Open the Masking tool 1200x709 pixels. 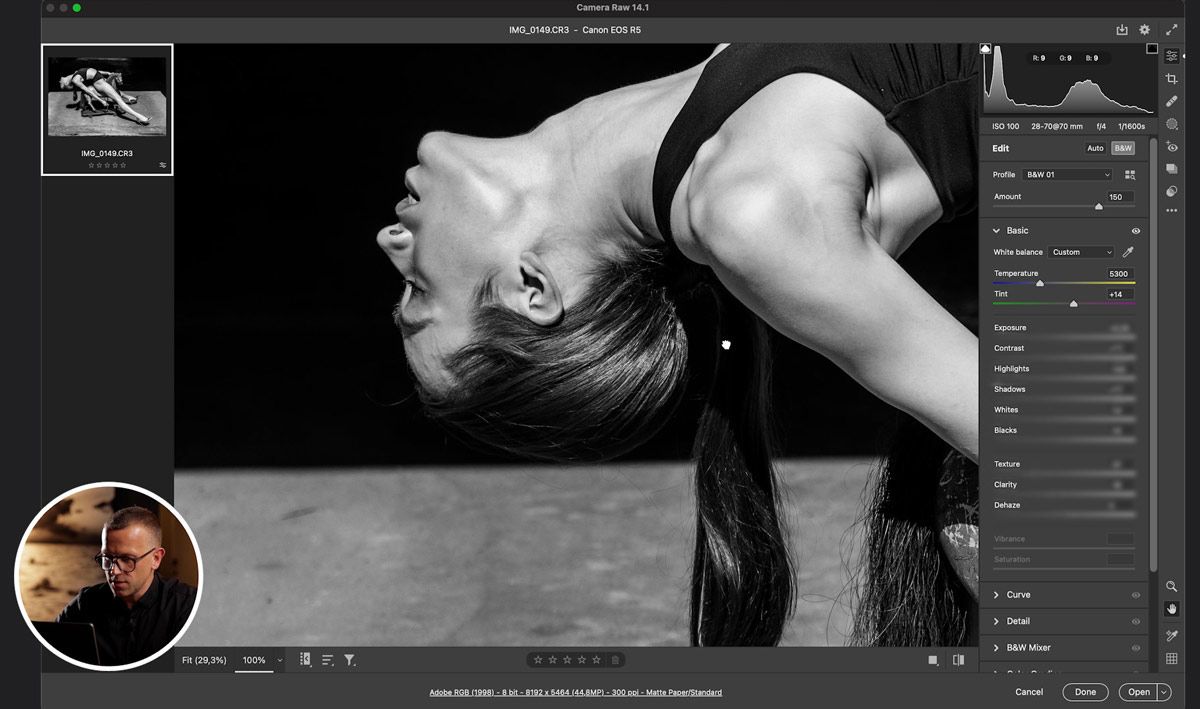(x=1172, y=124)
